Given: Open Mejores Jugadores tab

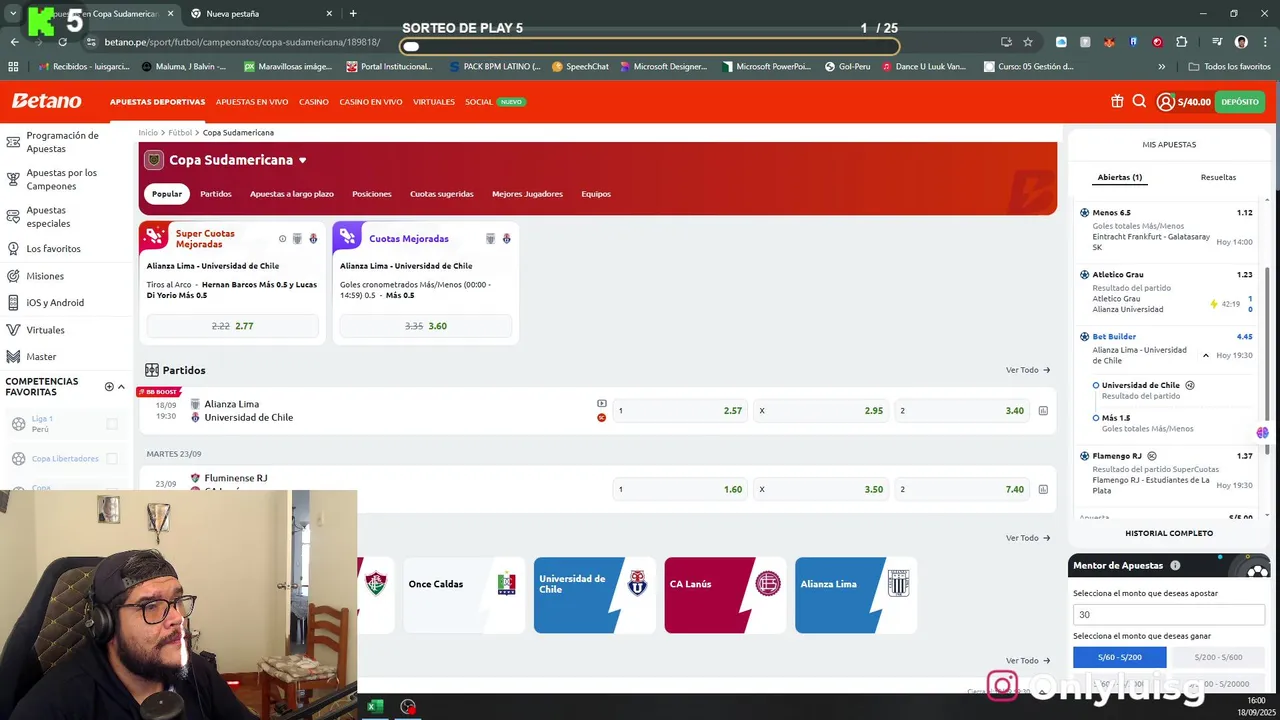Looking at the screenshot, I should [527, 194].
